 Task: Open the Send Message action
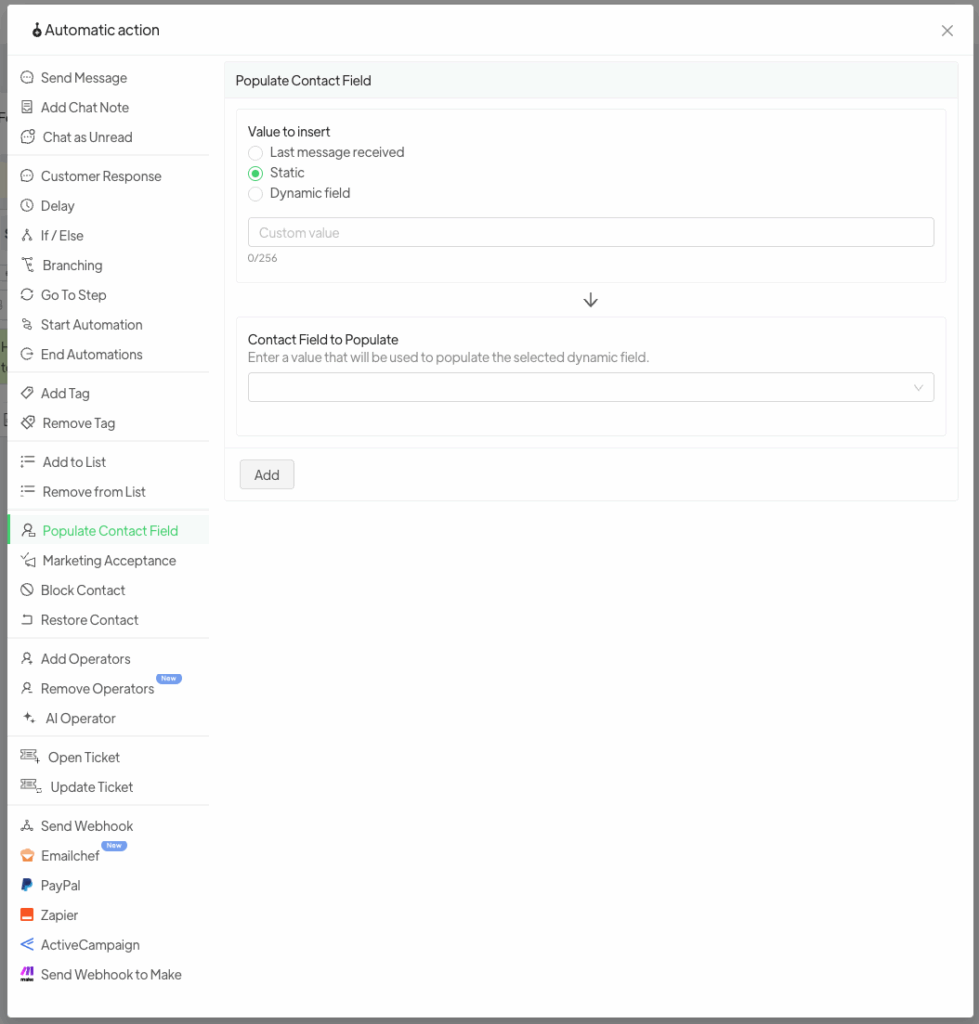[83, 78]
